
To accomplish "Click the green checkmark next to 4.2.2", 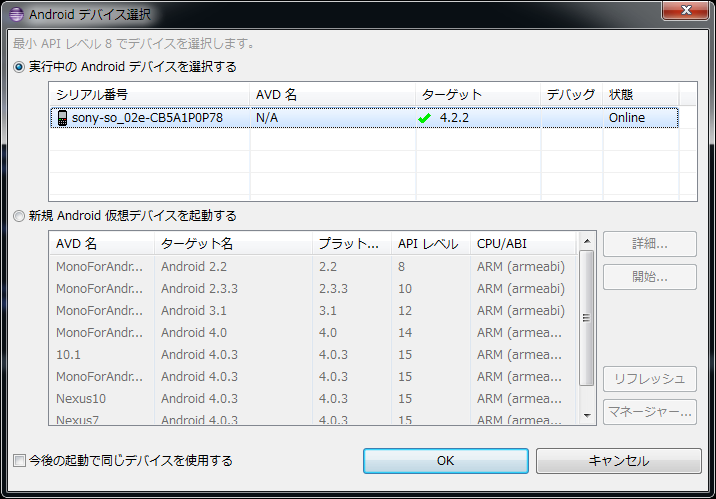I will point(424,118).
